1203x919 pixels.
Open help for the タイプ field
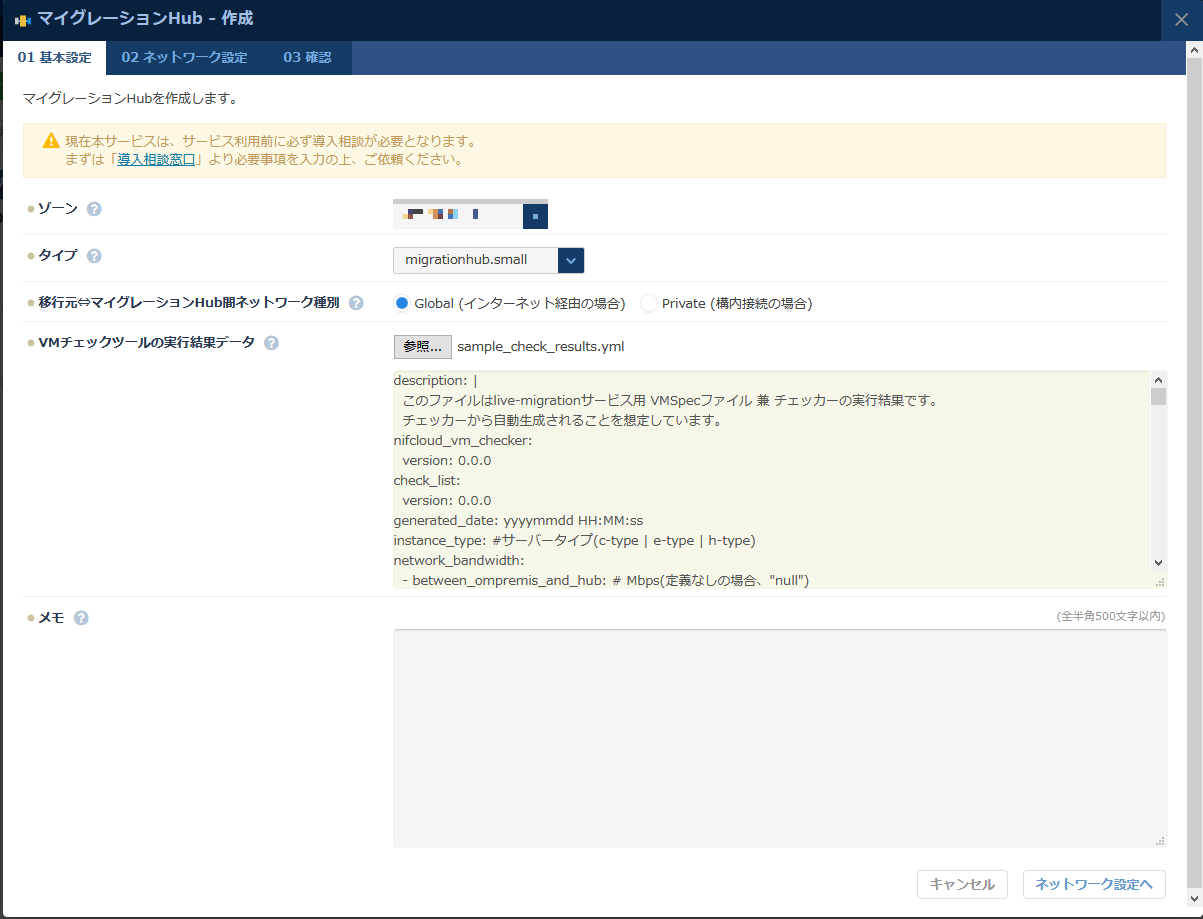94,256
